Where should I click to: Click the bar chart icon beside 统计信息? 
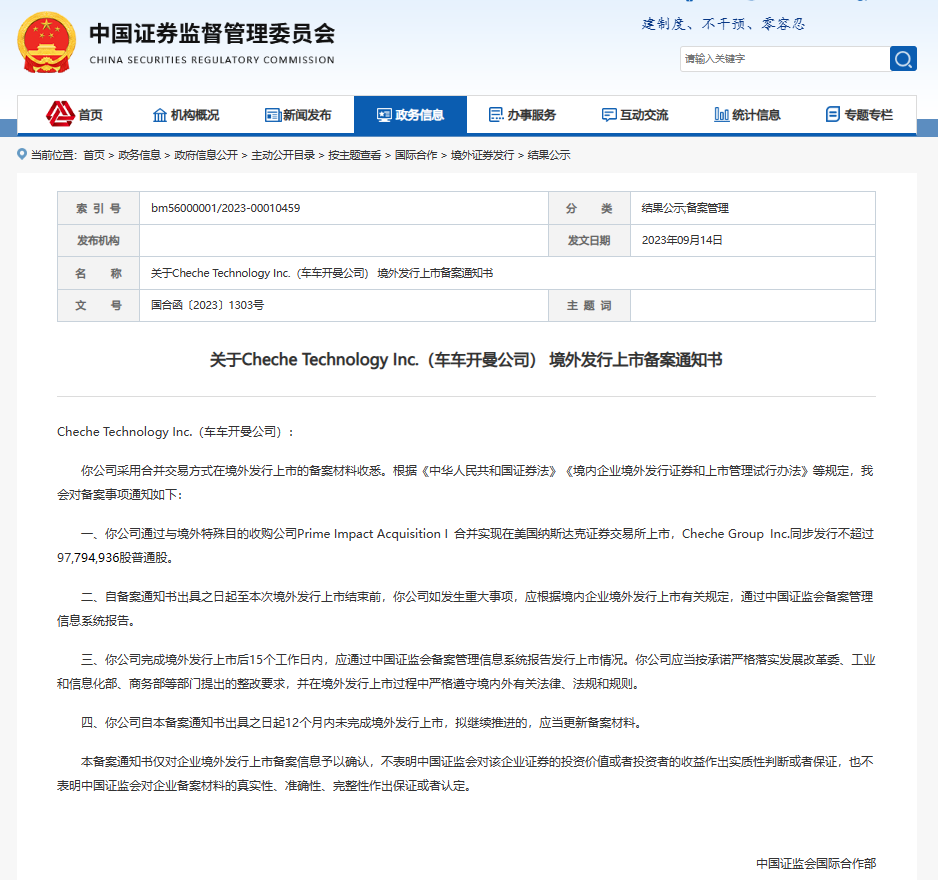click(x=721, y=115)
